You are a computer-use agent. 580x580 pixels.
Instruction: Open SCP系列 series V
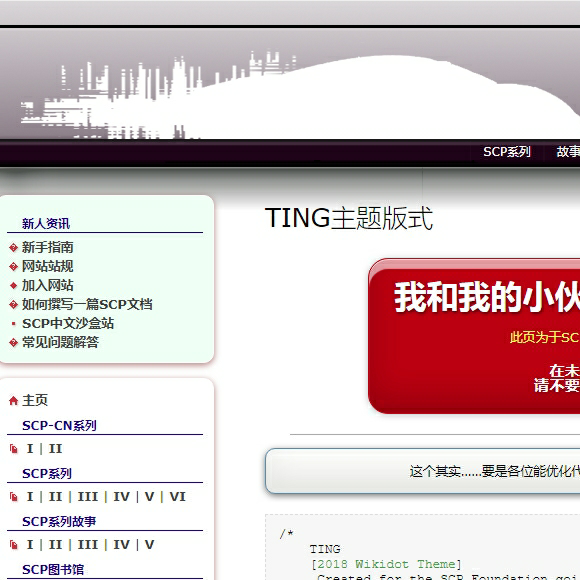point(149,497)
